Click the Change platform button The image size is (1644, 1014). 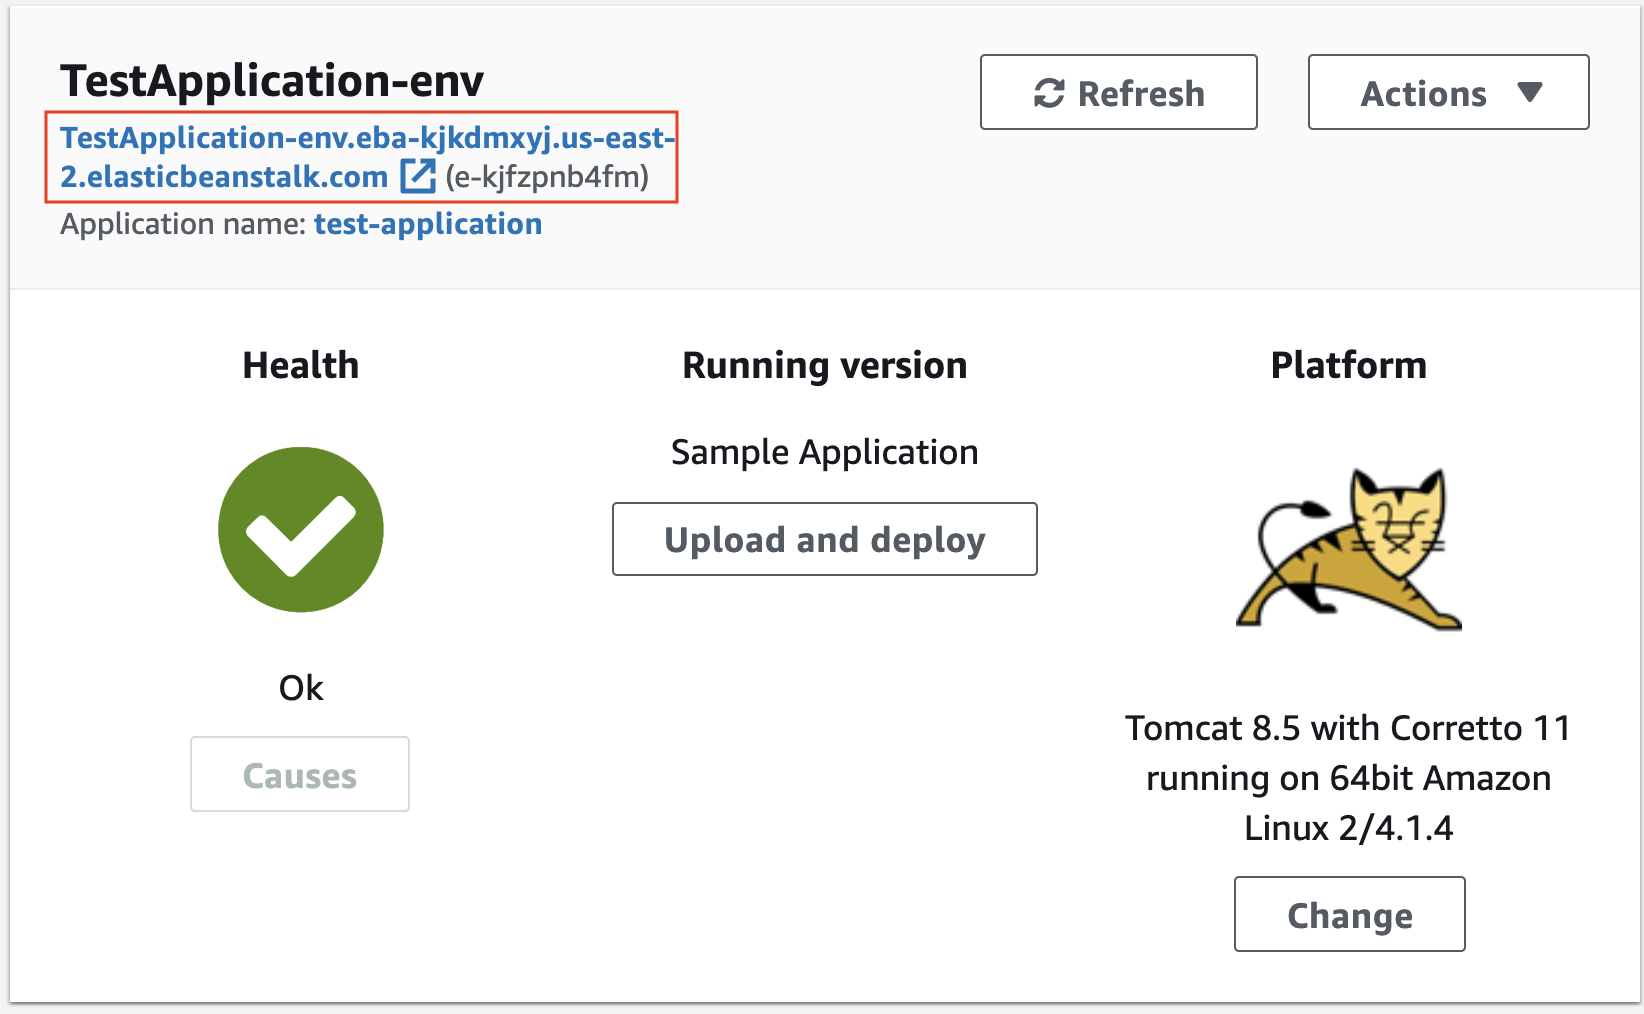[1350, 914]
